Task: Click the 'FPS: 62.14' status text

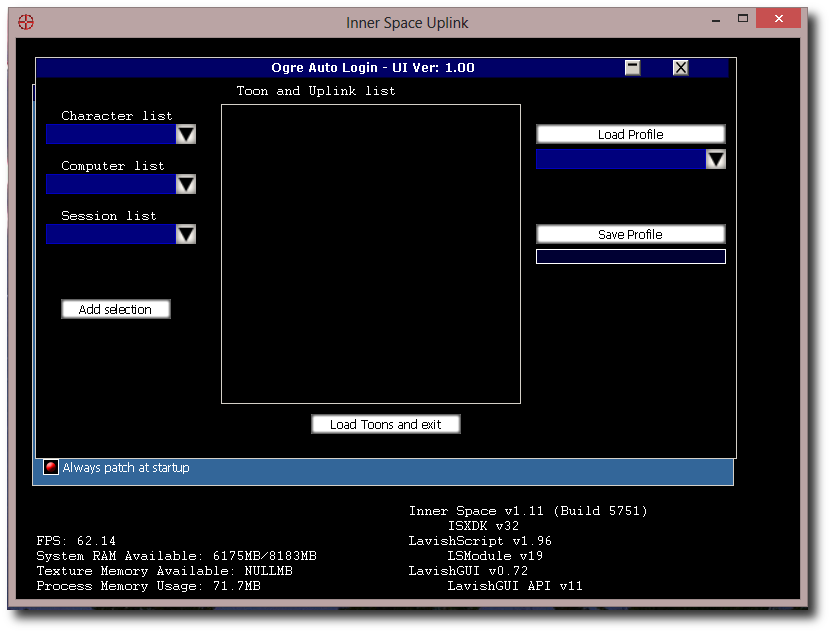Action: point(76,541)
